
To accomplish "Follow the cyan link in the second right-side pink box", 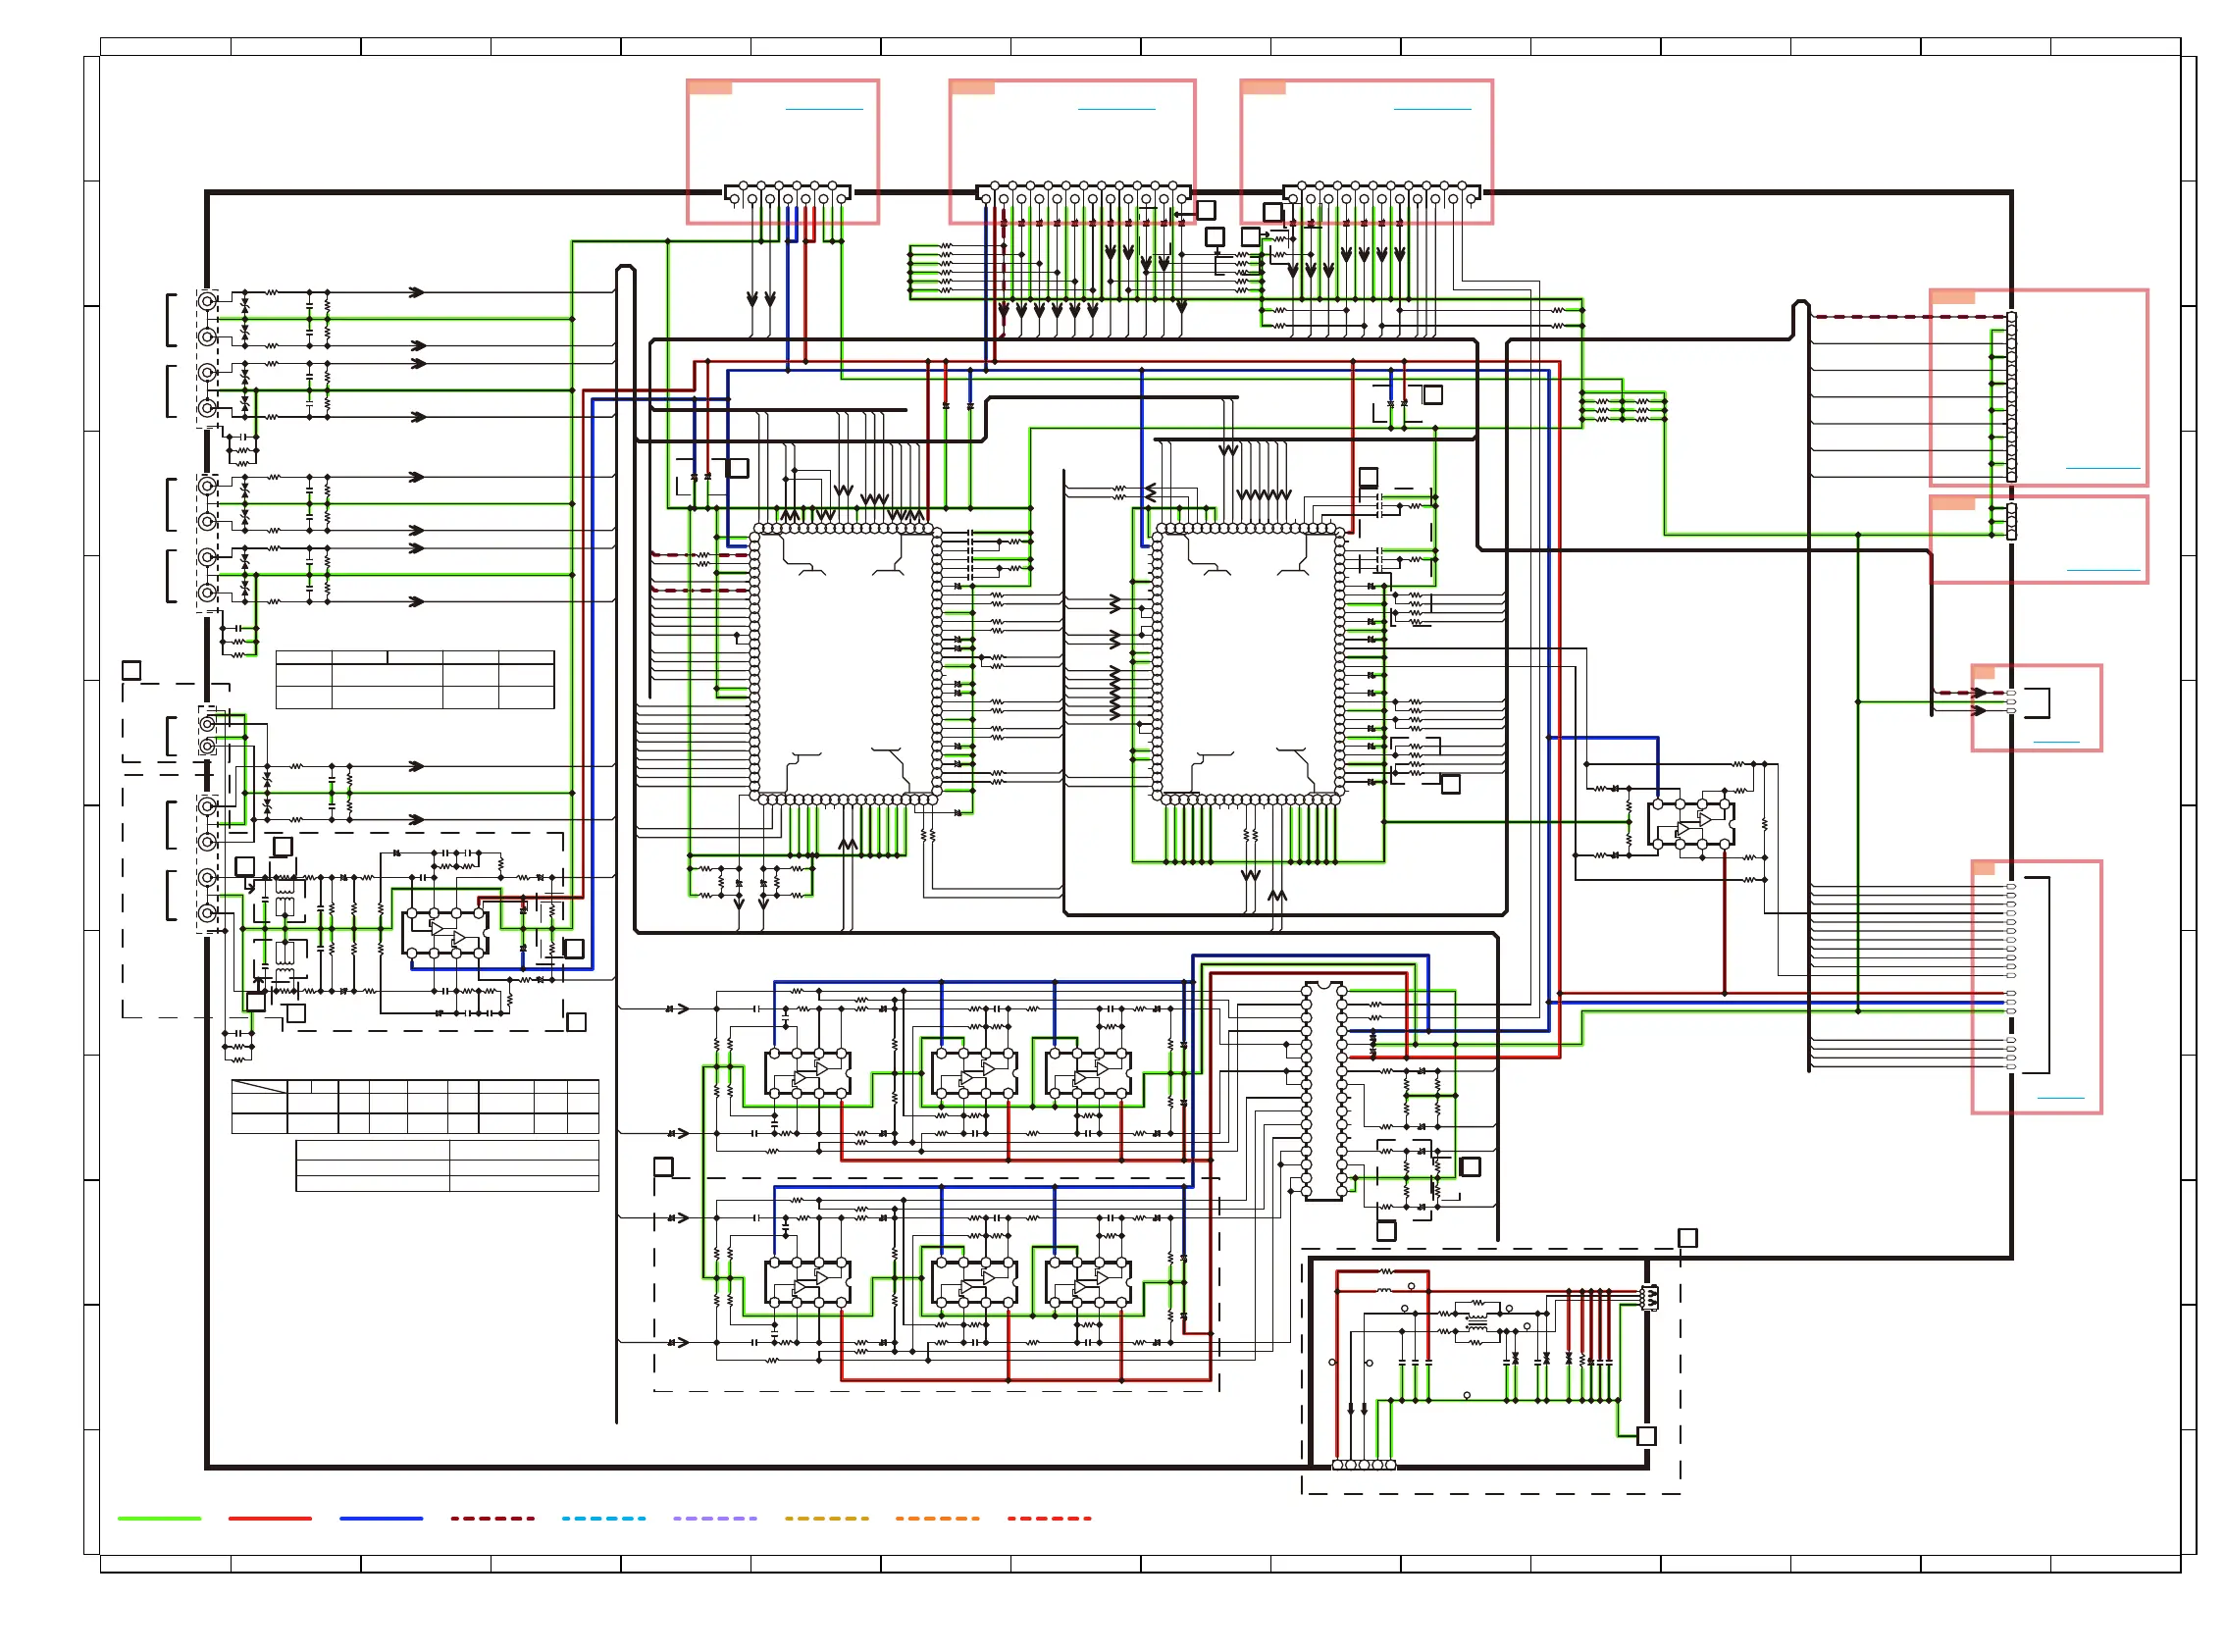I will 2103,570.
